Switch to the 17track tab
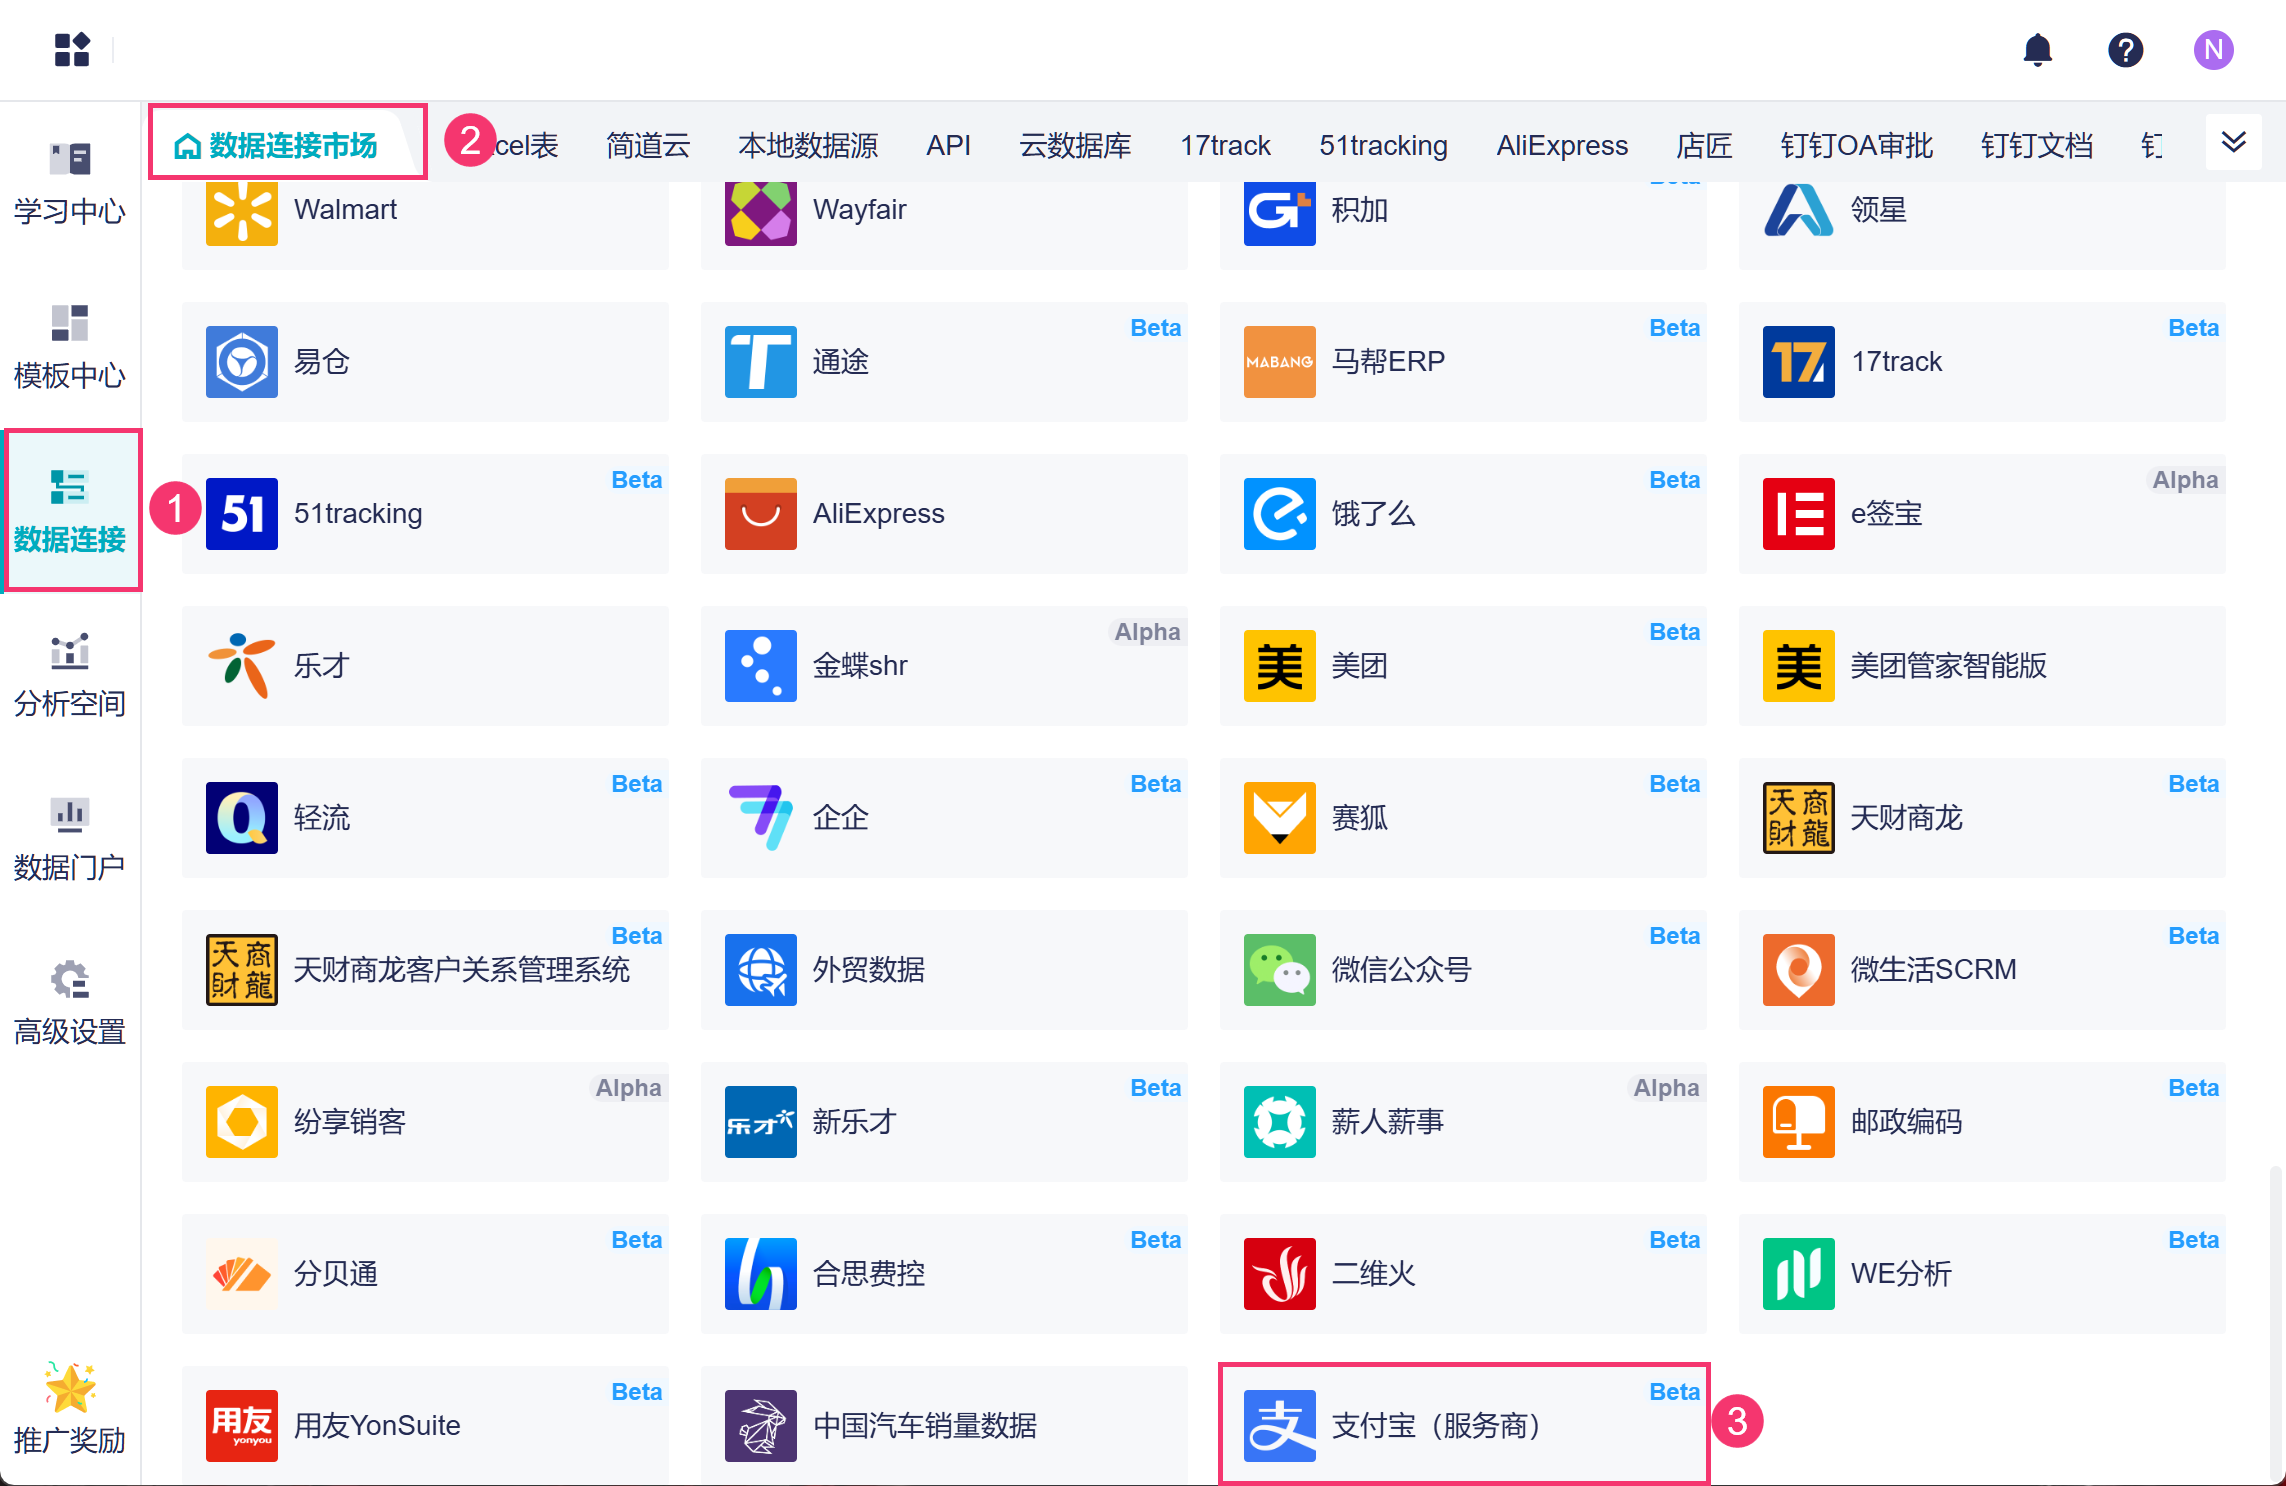Screen dimensions: 2286x1486 tap(1225, 146)
